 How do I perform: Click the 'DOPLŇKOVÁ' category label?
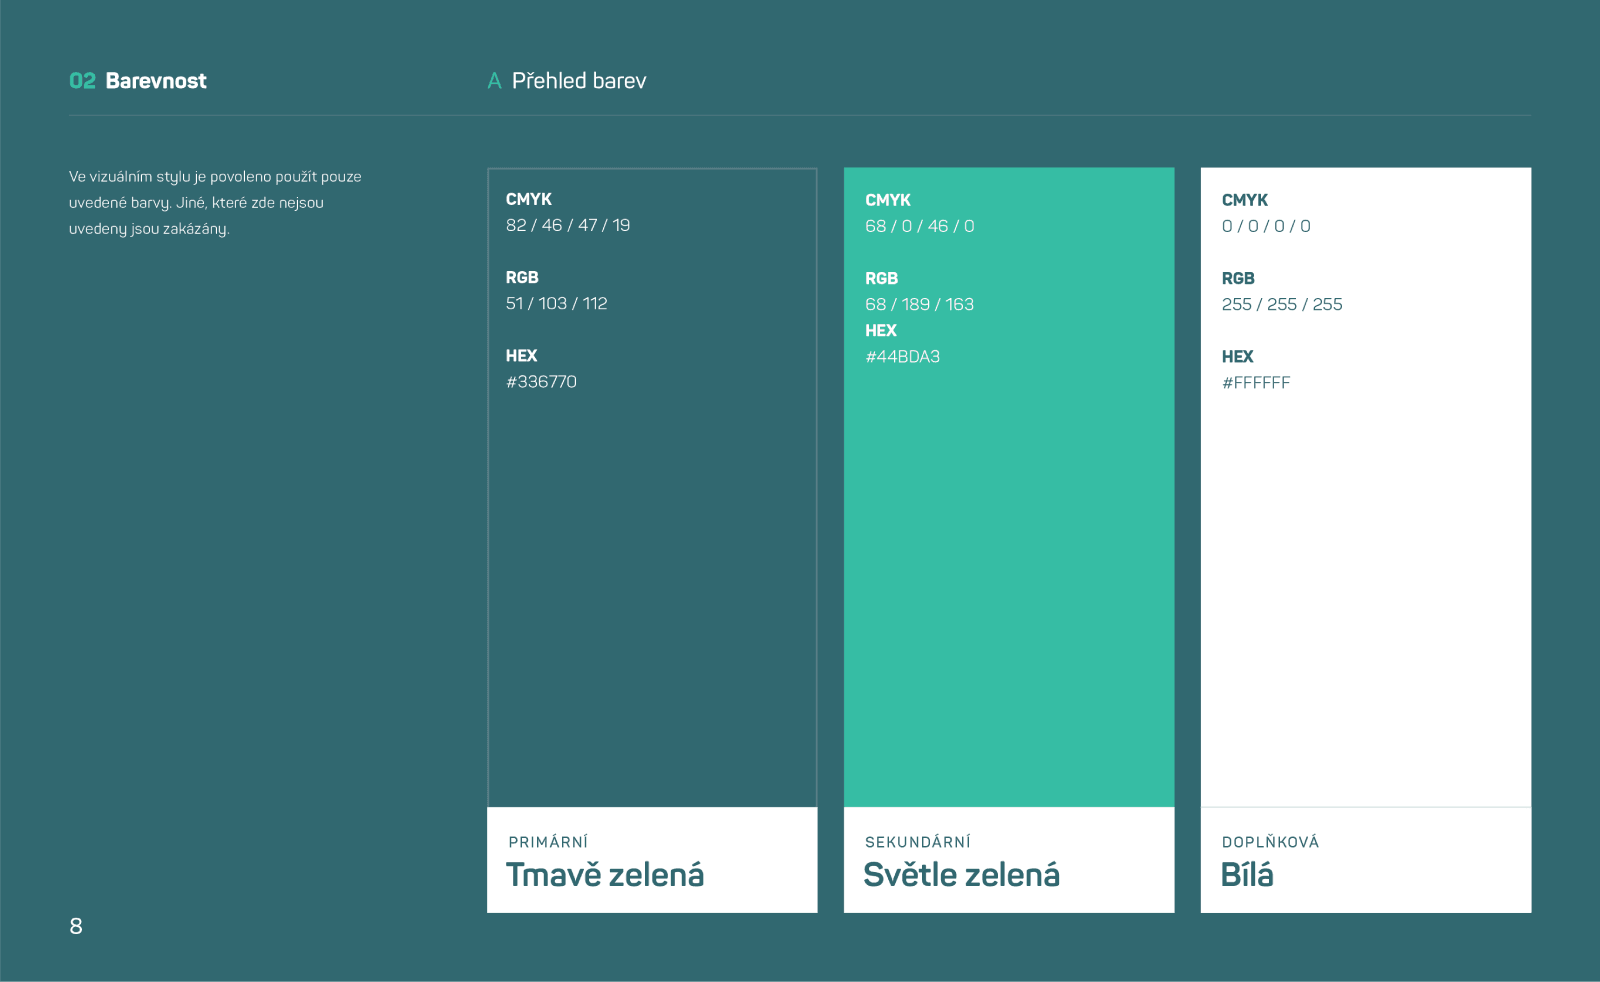[1270, 842]
